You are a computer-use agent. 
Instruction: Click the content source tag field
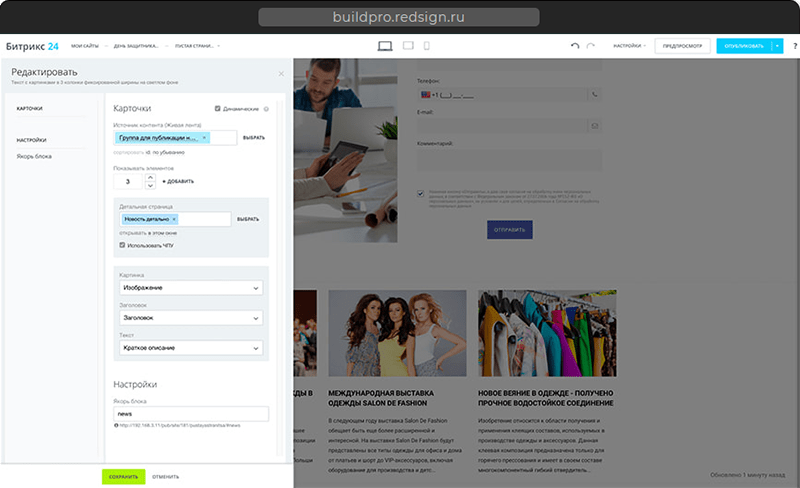[175, 137]
